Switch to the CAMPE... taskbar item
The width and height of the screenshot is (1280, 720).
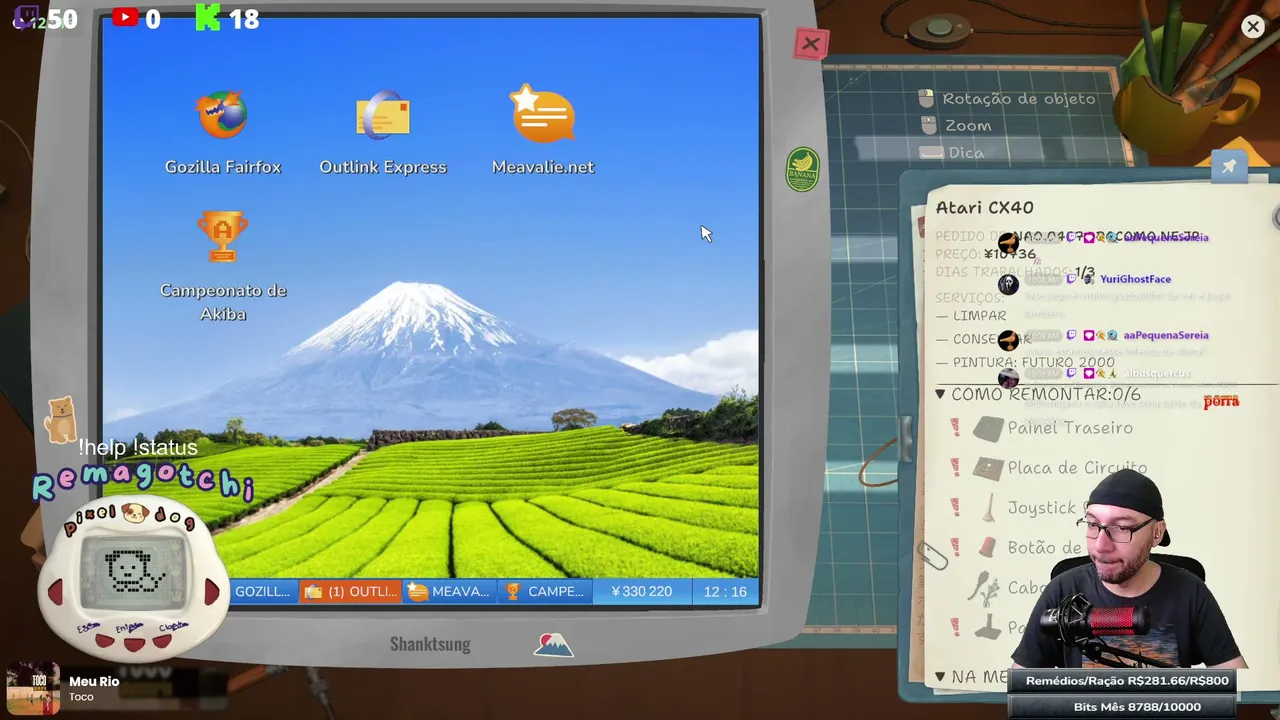(545, 591)
